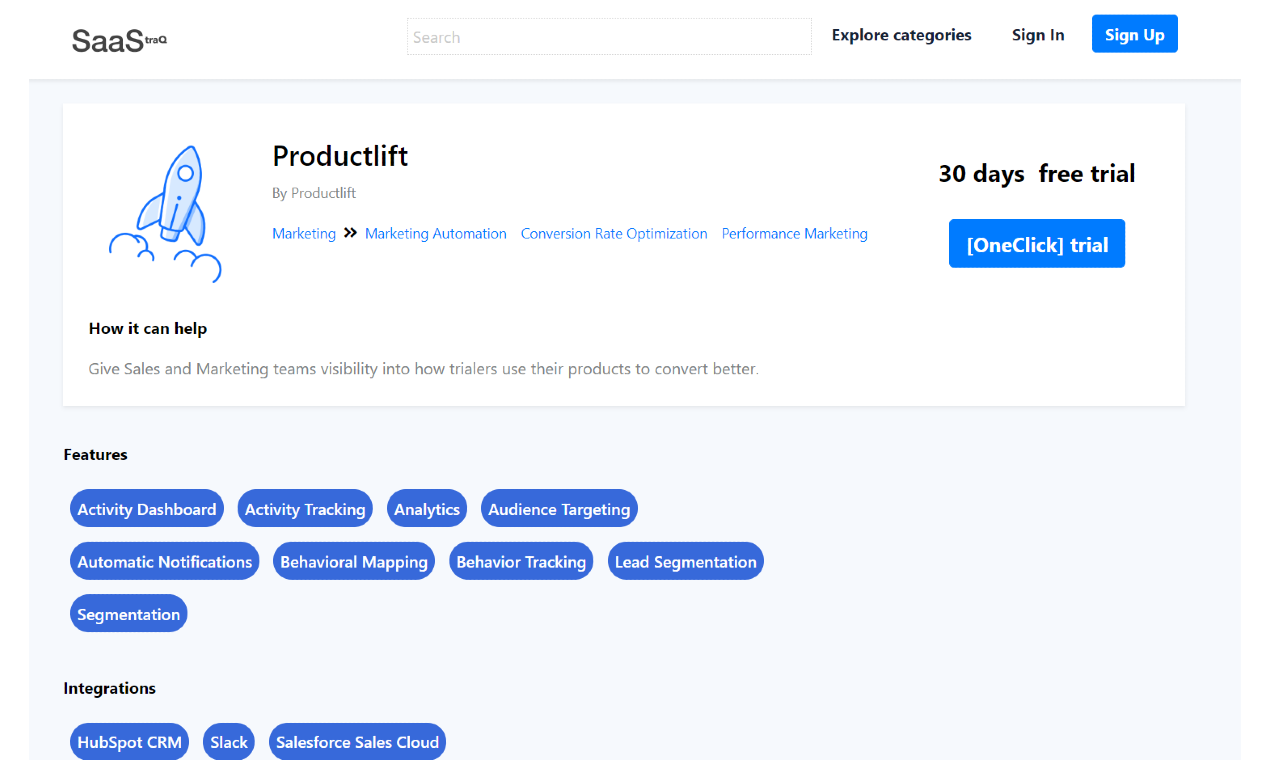
Task: Click the Integrations section heading
Action: 110,688
